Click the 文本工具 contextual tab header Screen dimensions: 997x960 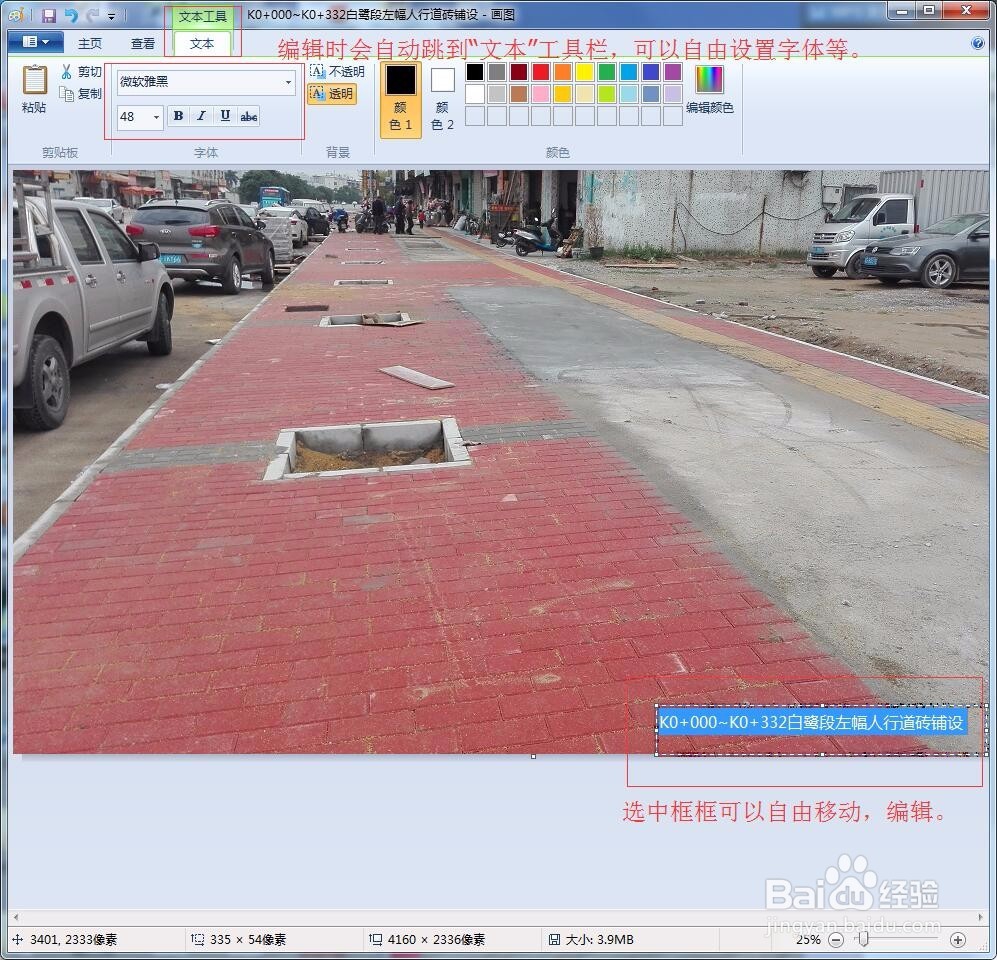click(x=202, y=17)
